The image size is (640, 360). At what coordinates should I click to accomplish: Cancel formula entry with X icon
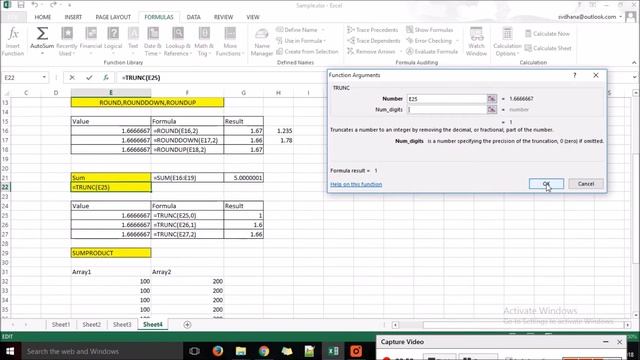coord(72,78)
